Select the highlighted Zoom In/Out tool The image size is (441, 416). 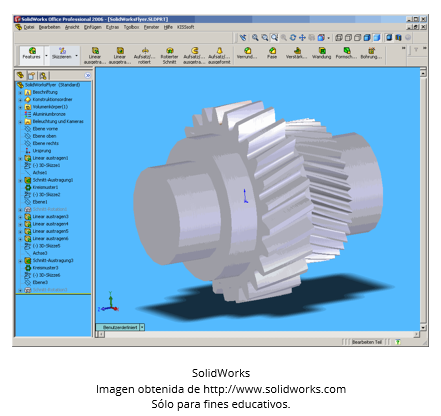pos(274,38)
